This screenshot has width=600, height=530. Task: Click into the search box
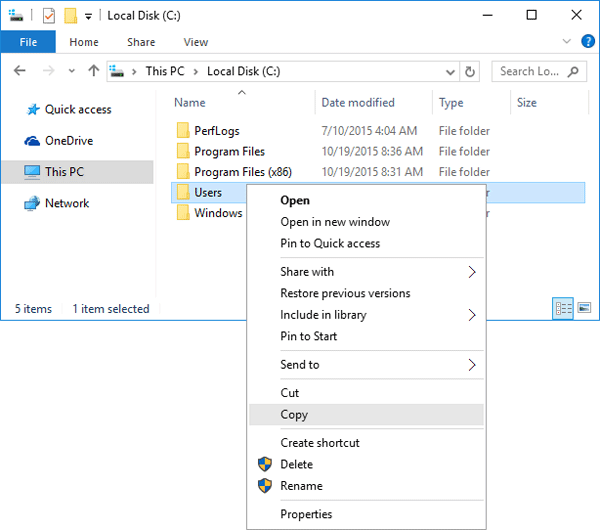point(531,71)
